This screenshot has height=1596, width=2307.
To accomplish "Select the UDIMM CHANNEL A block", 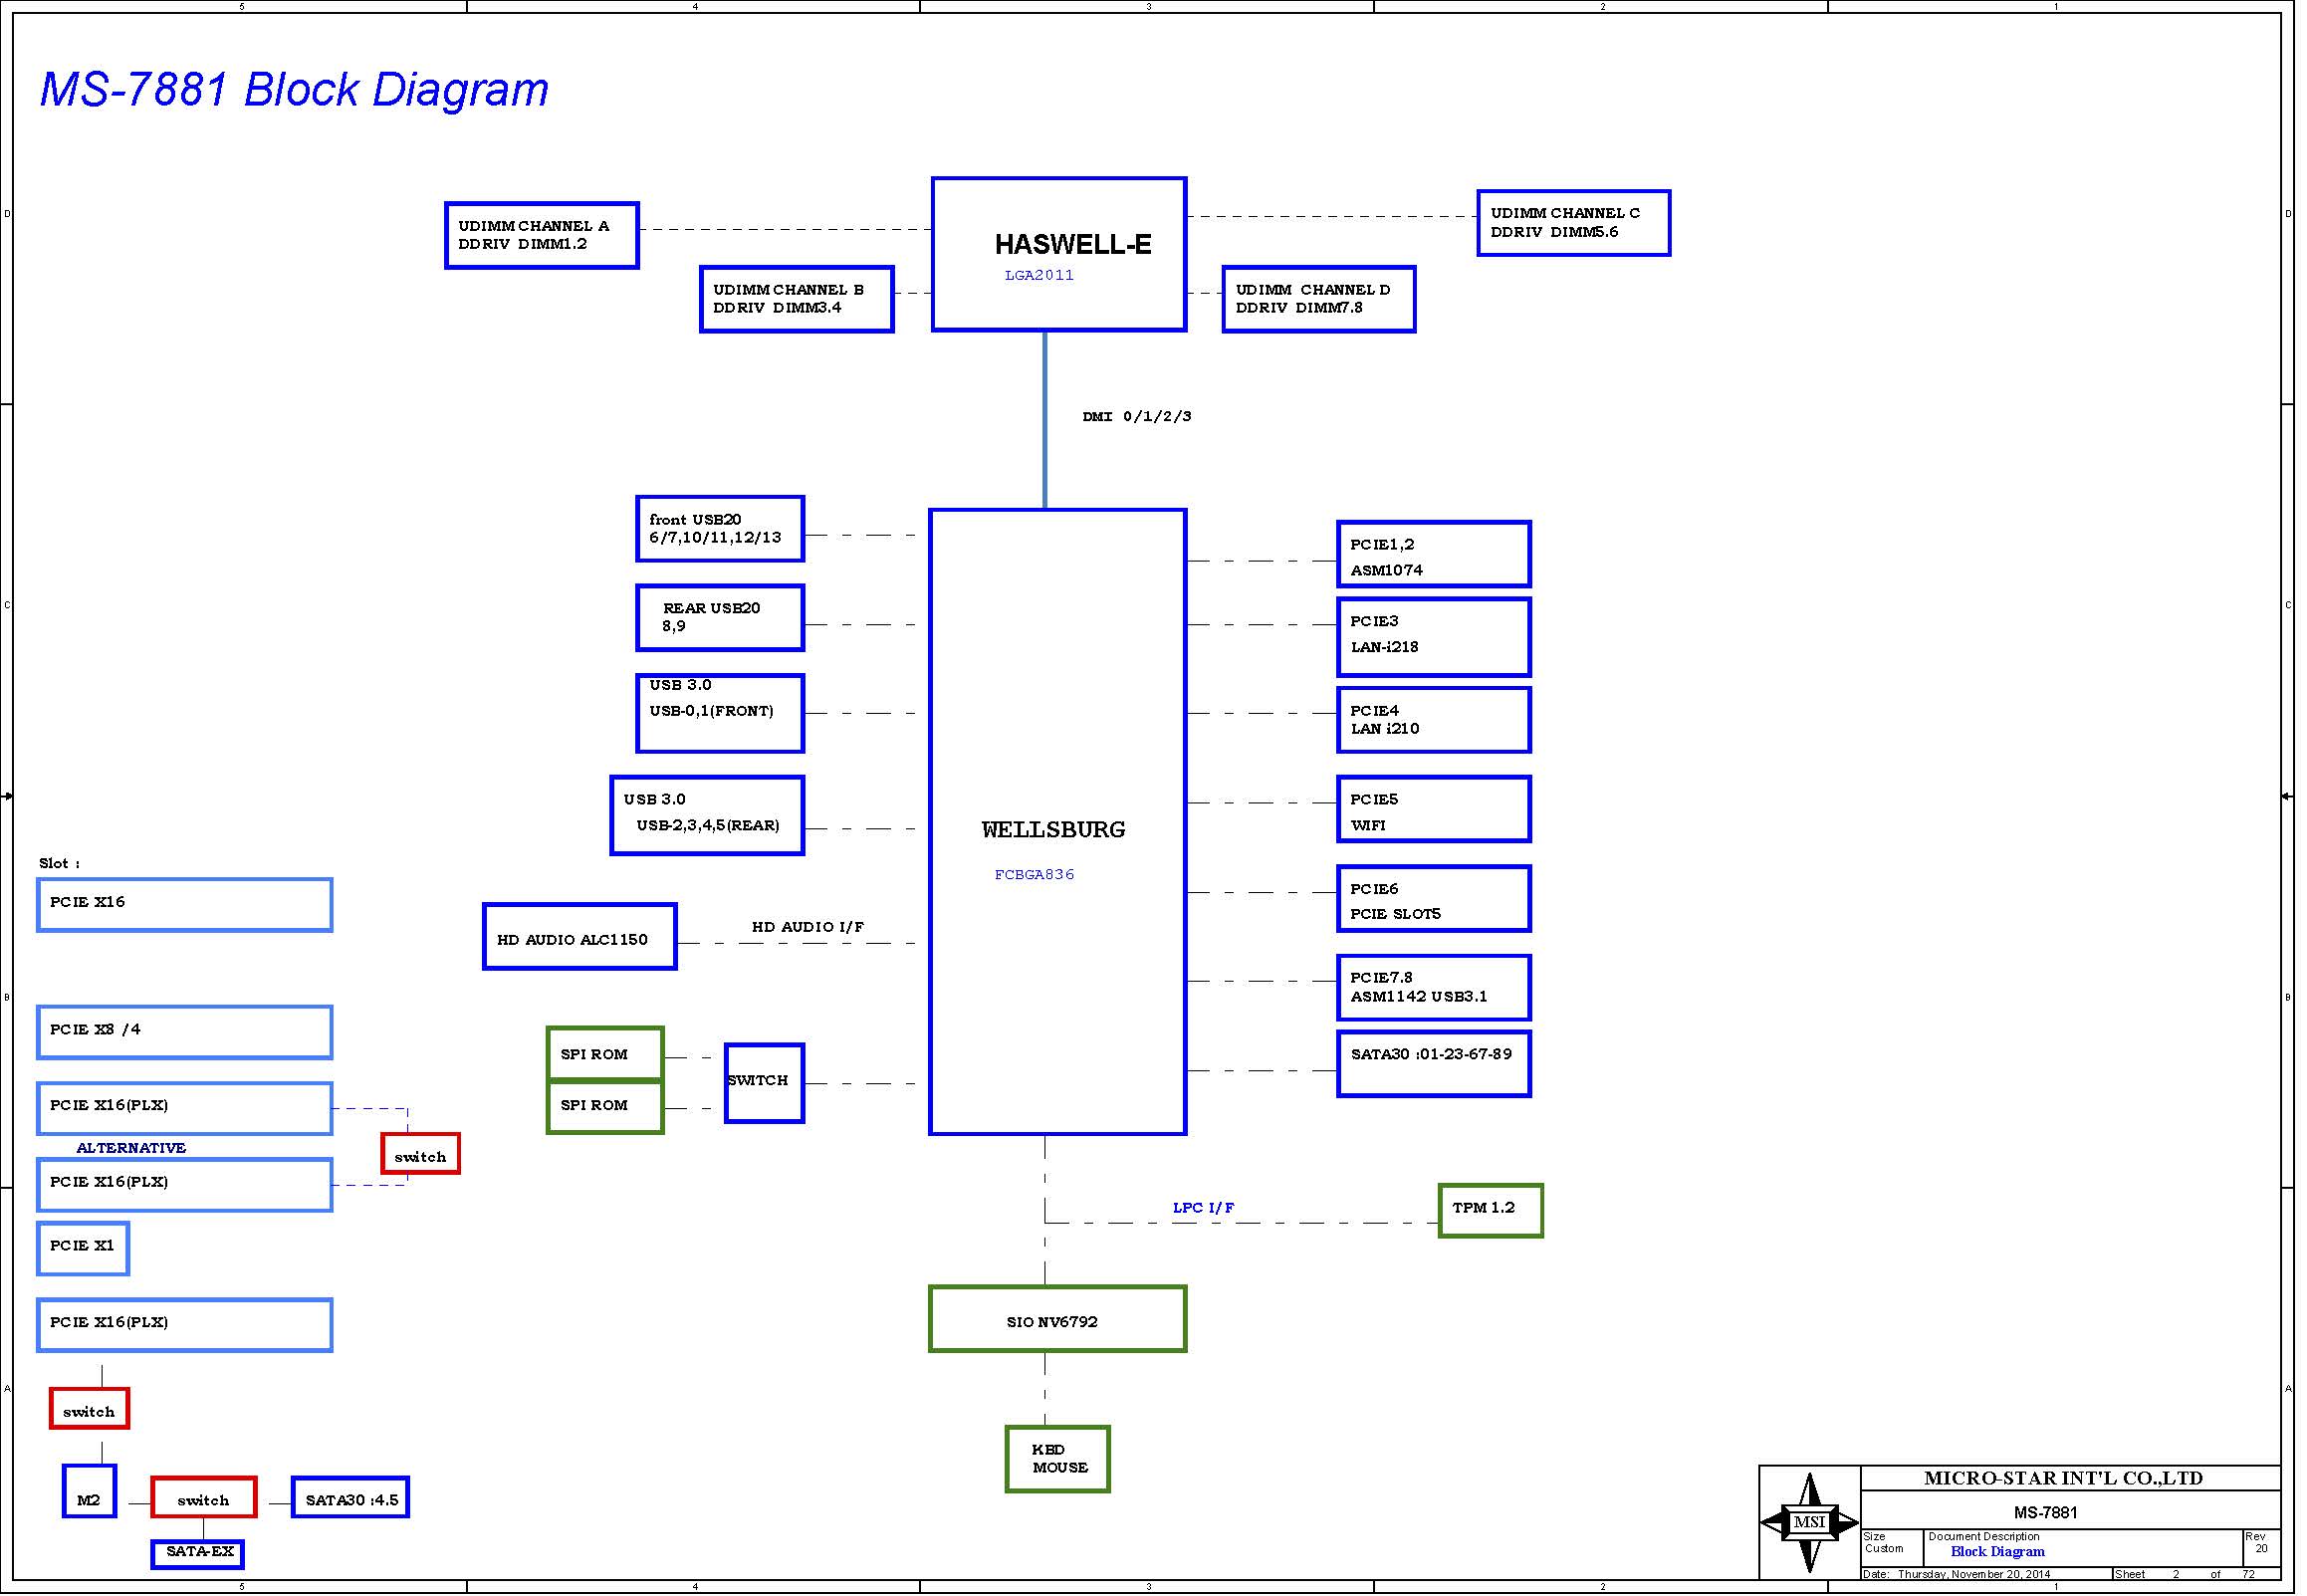I will 541,235.
